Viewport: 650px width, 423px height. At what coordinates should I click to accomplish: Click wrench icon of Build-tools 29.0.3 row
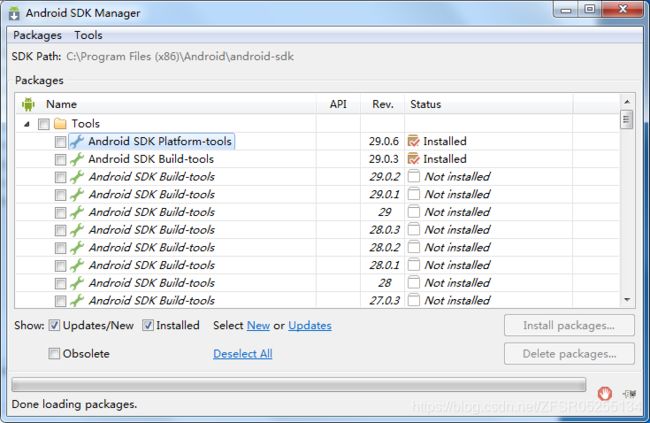click(x=77, y=159)
